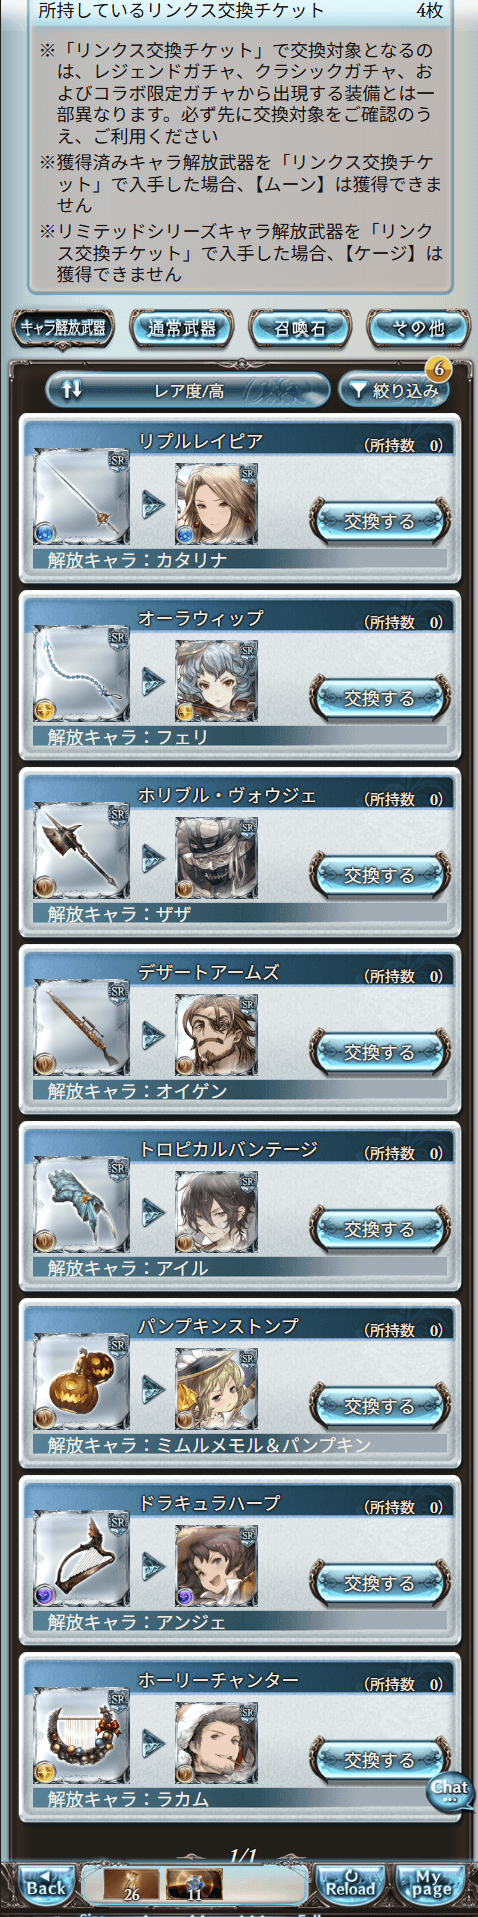
Task: Select the キャラ解放武器 tab
Action: (x=63, y=328)
